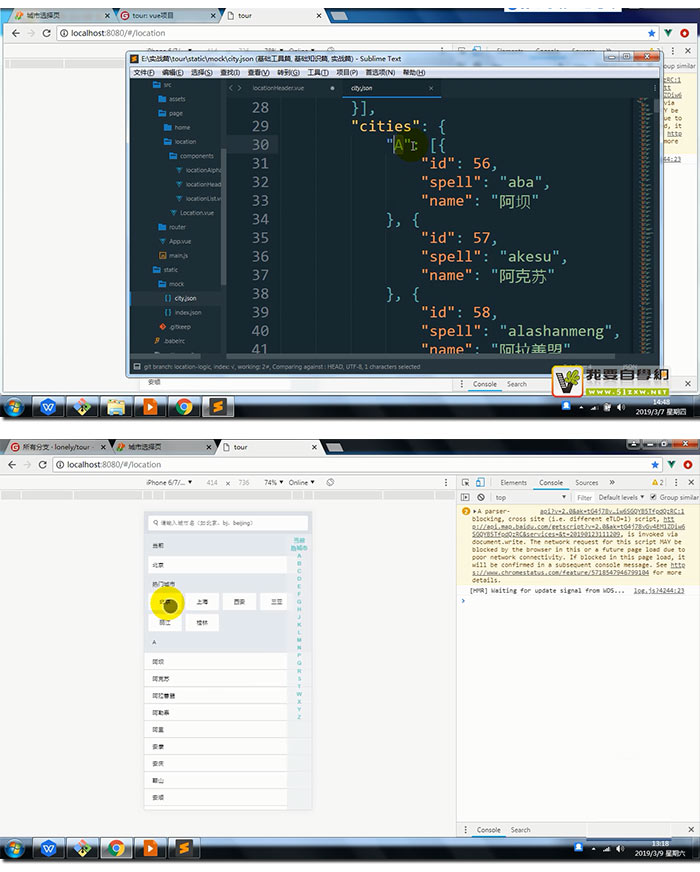Collapse the src folder in the Sublime sidebar
This screenshot has height=872, width=700.
tap(162, 85)
